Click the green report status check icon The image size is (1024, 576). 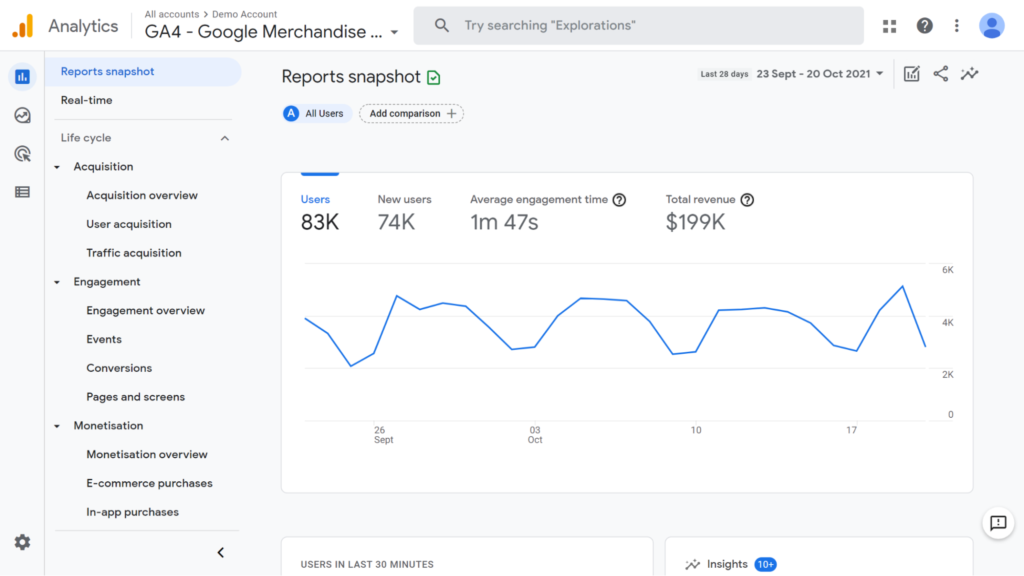pos(434,78)
